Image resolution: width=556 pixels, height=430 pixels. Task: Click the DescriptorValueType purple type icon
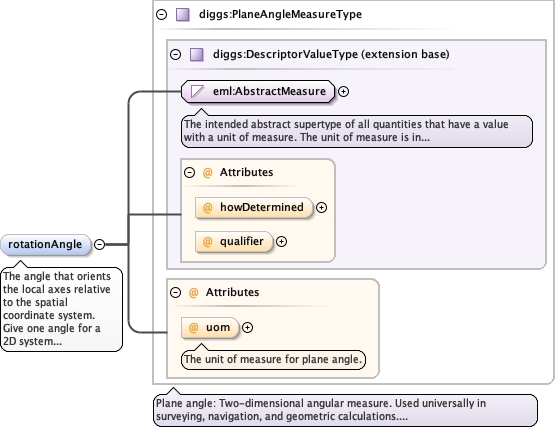[x=197, y=55]
